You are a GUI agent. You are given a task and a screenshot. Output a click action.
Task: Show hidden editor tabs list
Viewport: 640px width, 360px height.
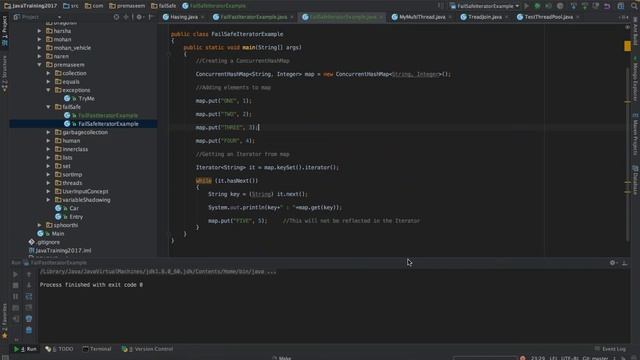[x=623, y=17]
